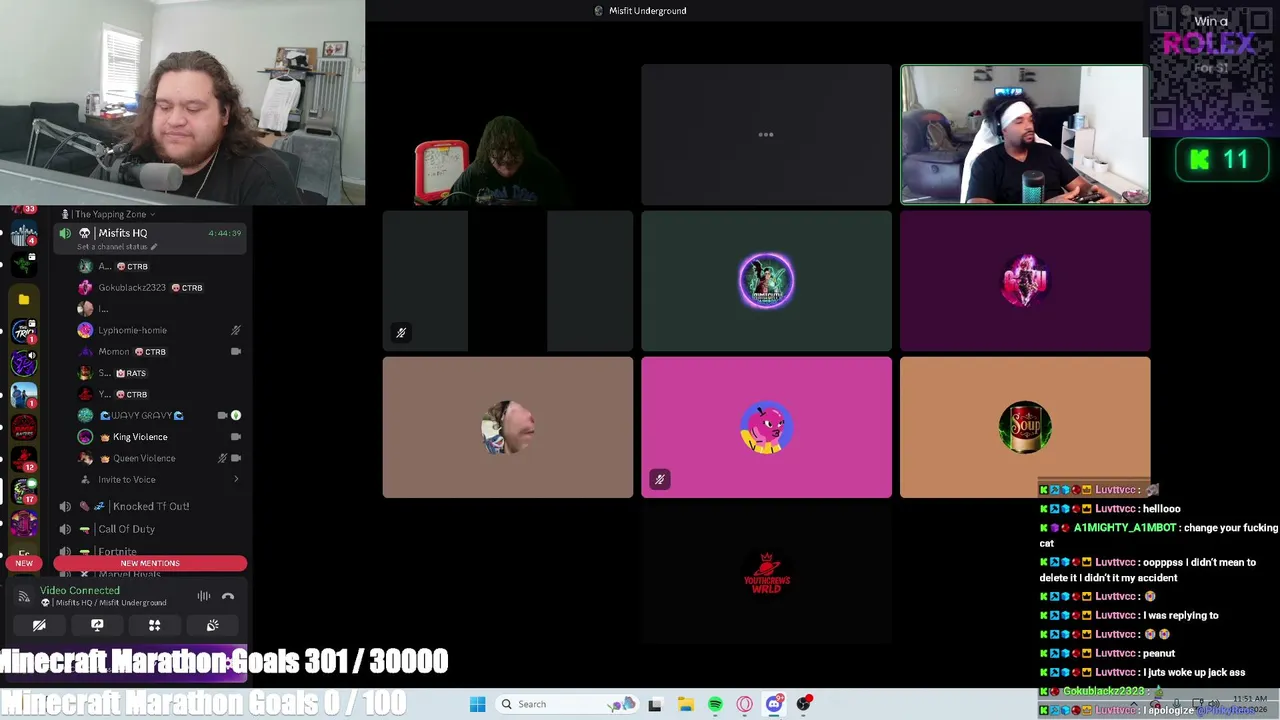This screenshot has height=720, width=1280.
Task: Open the server icon with 17 notifications
Action: [x=24, y=490]
